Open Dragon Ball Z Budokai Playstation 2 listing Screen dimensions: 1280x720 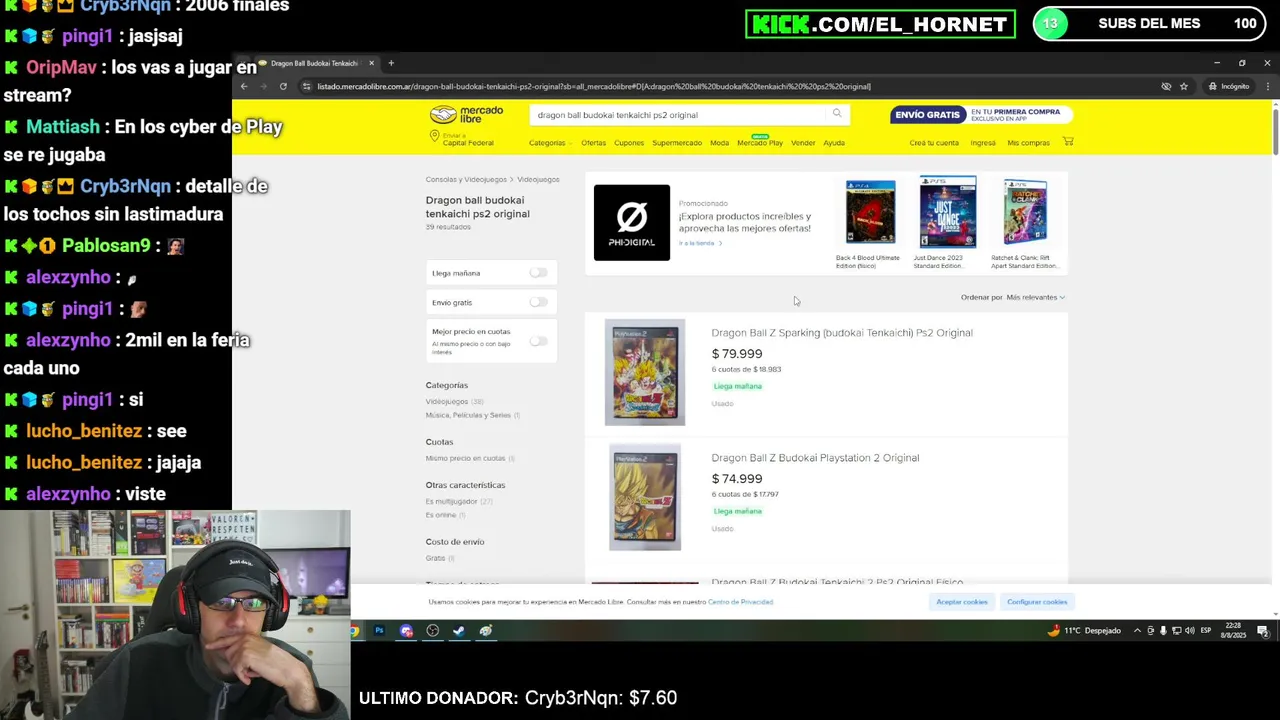pos(815,458)
